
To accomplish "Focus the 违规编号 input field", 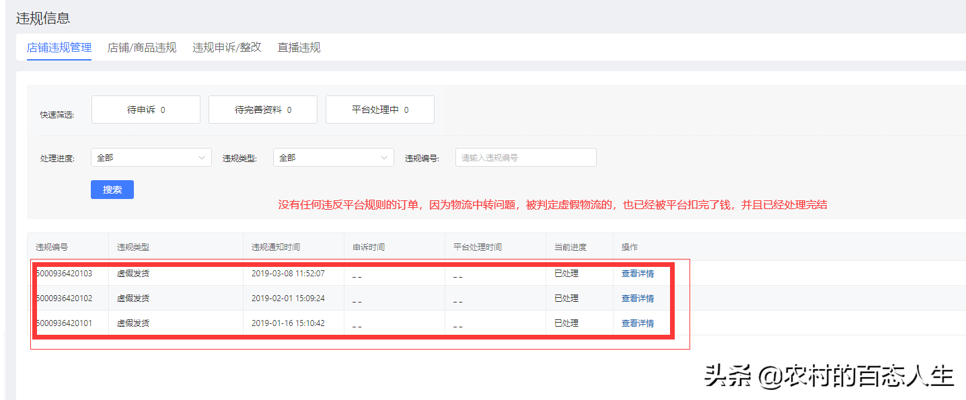I will point(526,158).
